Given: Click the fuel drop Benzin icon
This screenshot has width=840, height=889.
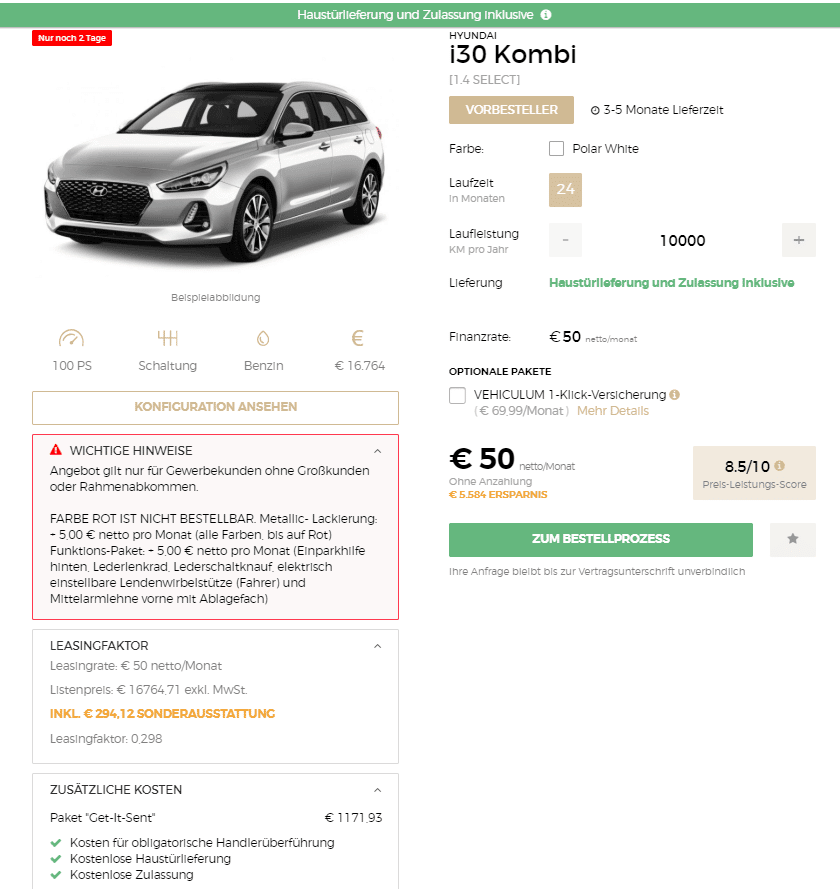Looking at the screenshot, I should coord(263,338).
